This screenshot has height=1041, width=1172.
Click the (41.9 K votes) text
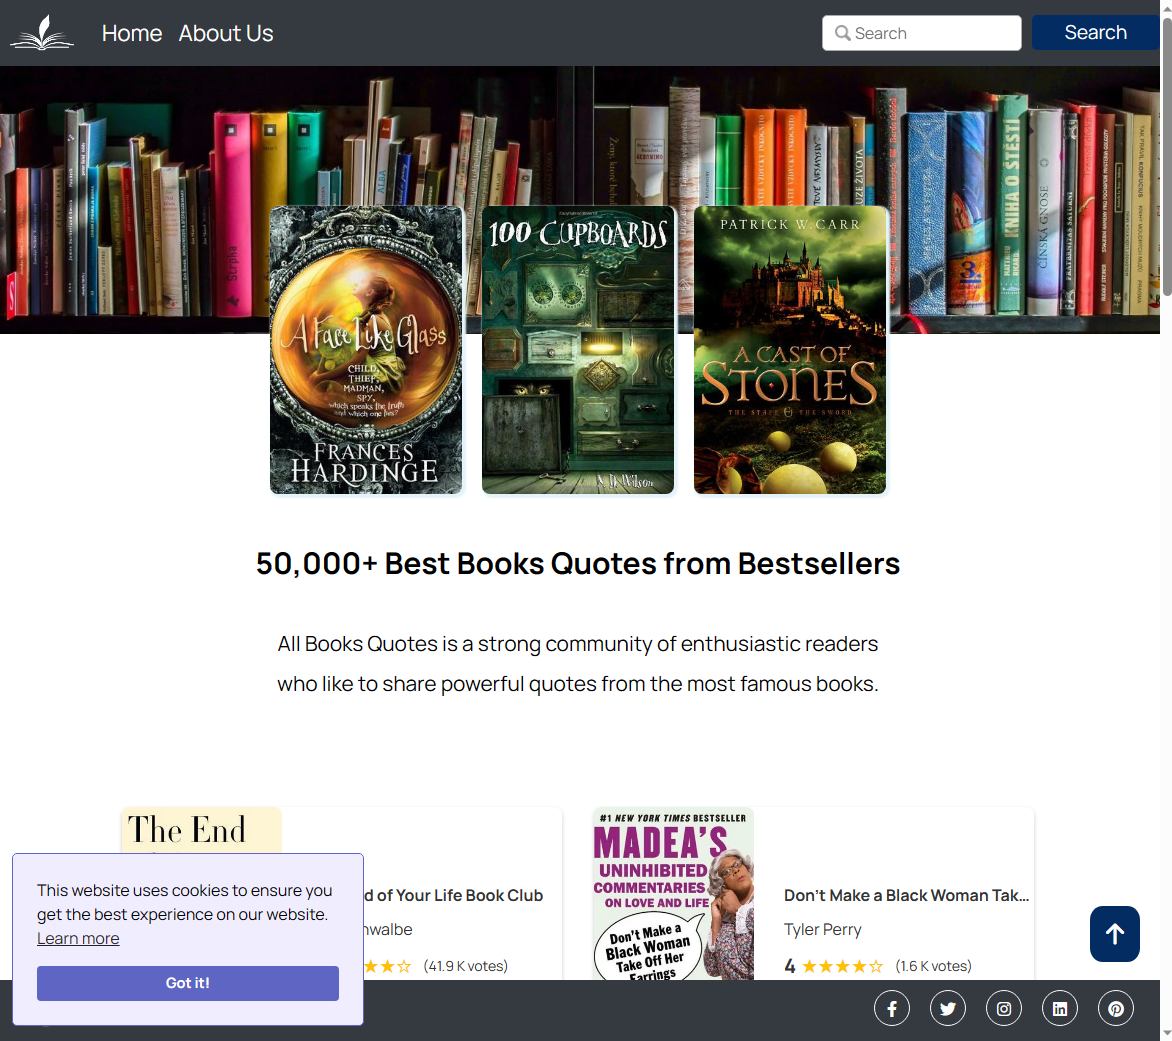tap(466, 966)
